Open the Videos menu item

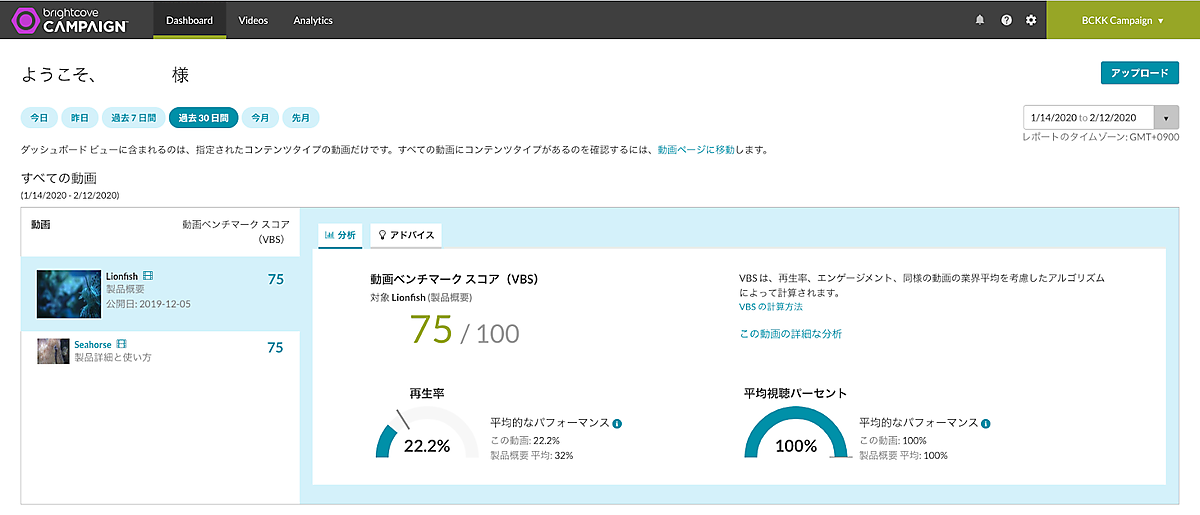coord(253,20)
